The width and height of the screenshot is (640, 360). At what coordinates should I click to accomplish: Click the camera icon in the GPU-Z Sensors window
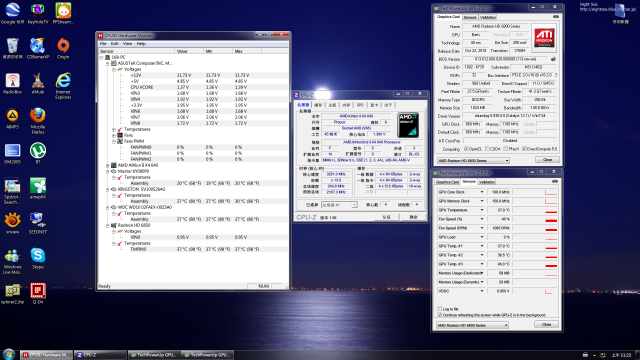point(555,182)
